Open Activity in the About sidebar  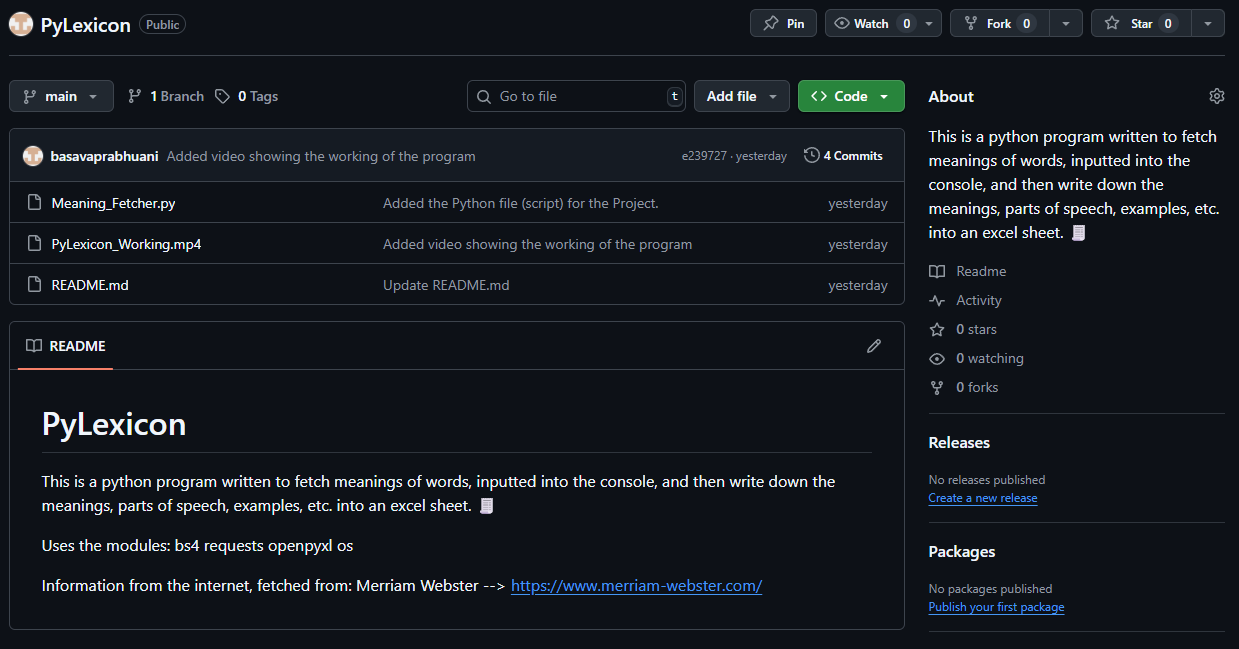coord(978,300)
